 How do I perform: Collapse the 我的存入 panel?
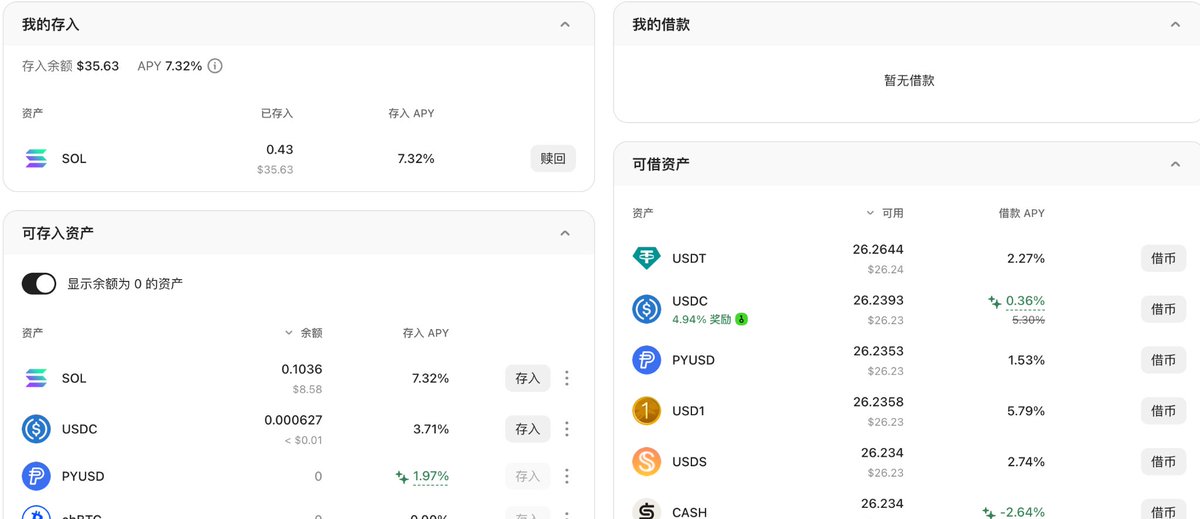(x=565, y=24)
